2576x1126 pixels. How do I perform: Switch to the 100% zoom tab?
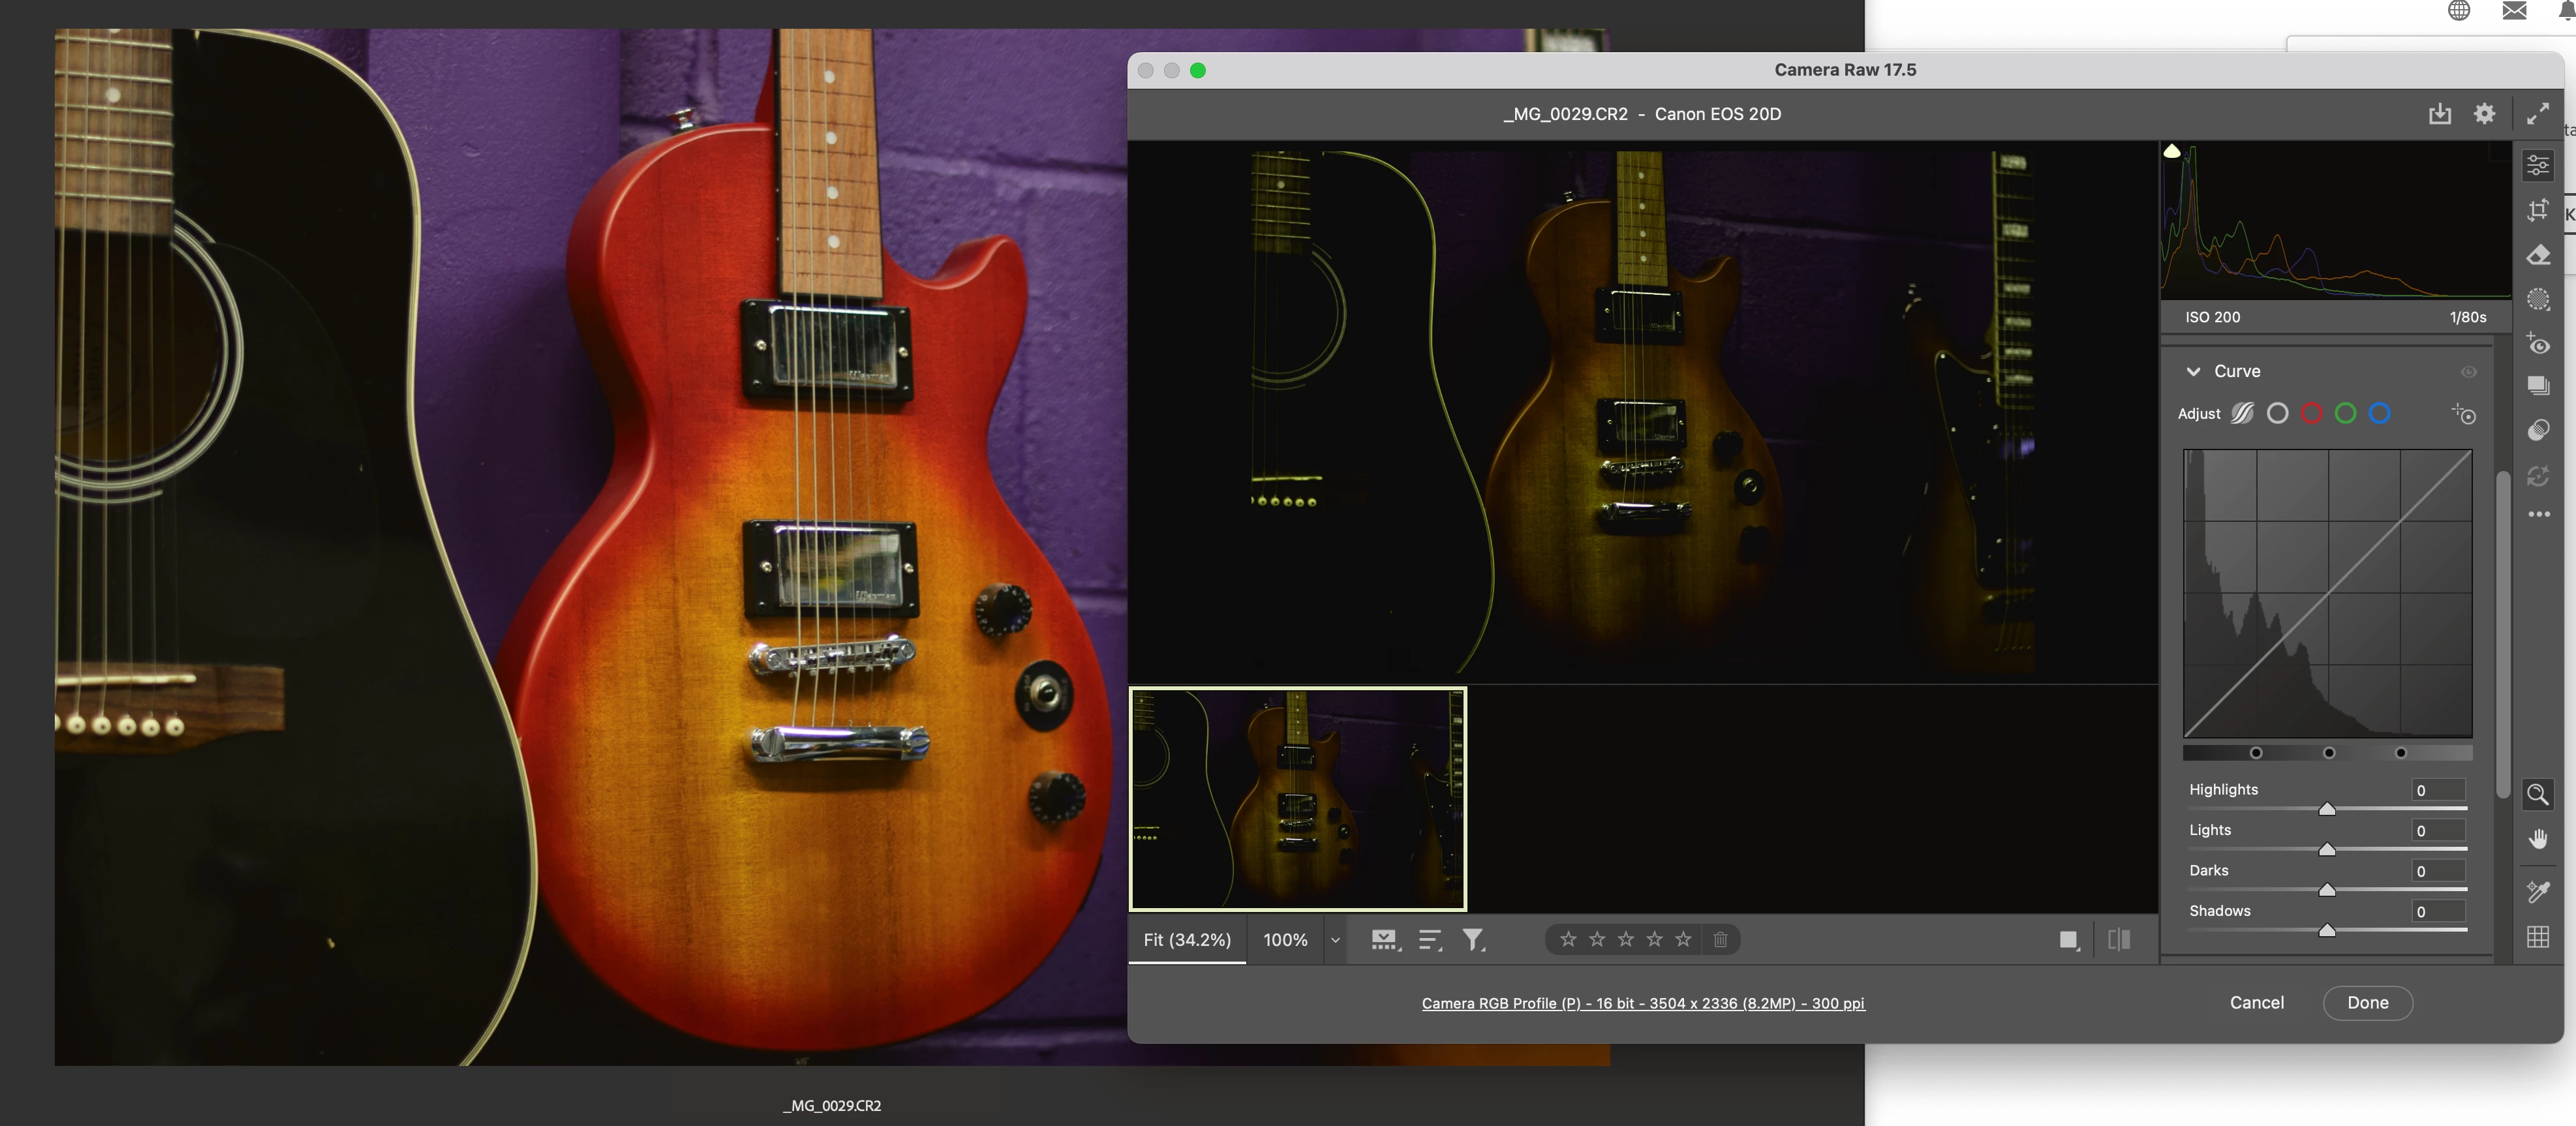[1285, 940]
